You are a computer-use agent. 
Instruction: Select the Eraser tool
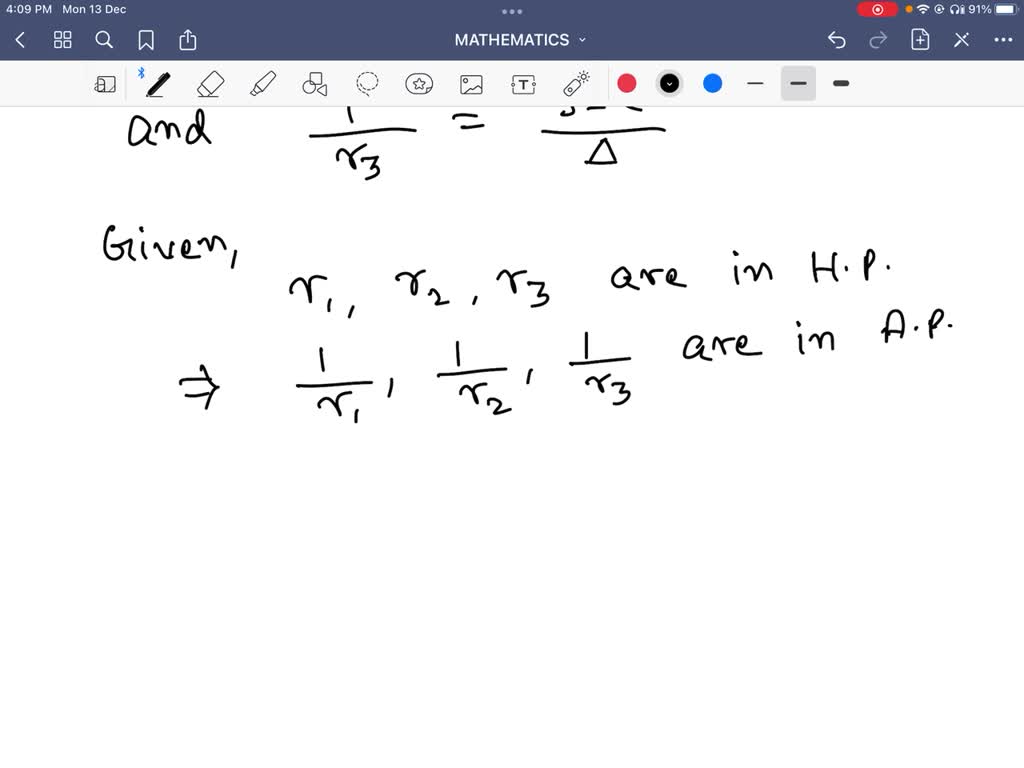(210, 83)
